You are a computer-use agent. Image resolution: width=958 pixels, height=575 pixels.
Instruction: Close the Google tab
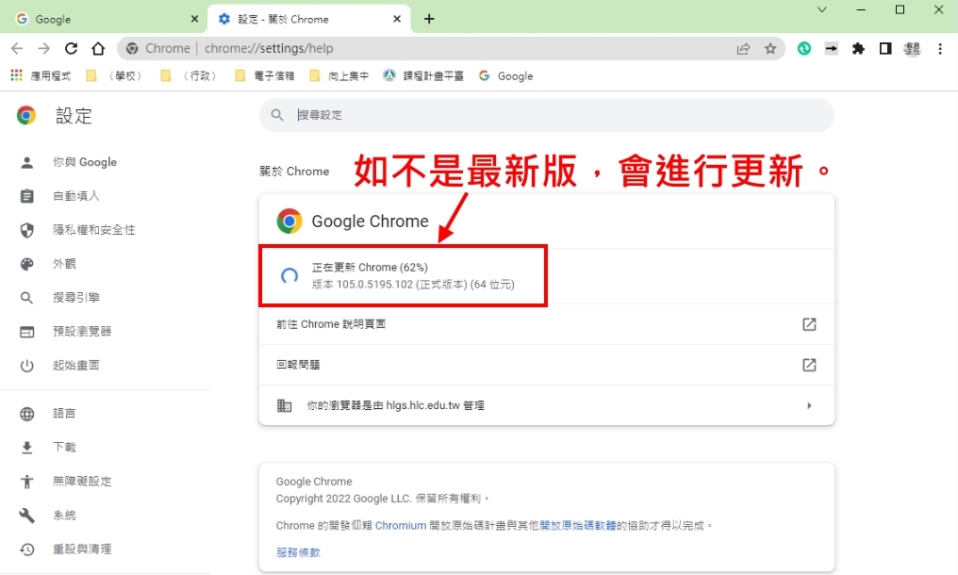point(194,19)
